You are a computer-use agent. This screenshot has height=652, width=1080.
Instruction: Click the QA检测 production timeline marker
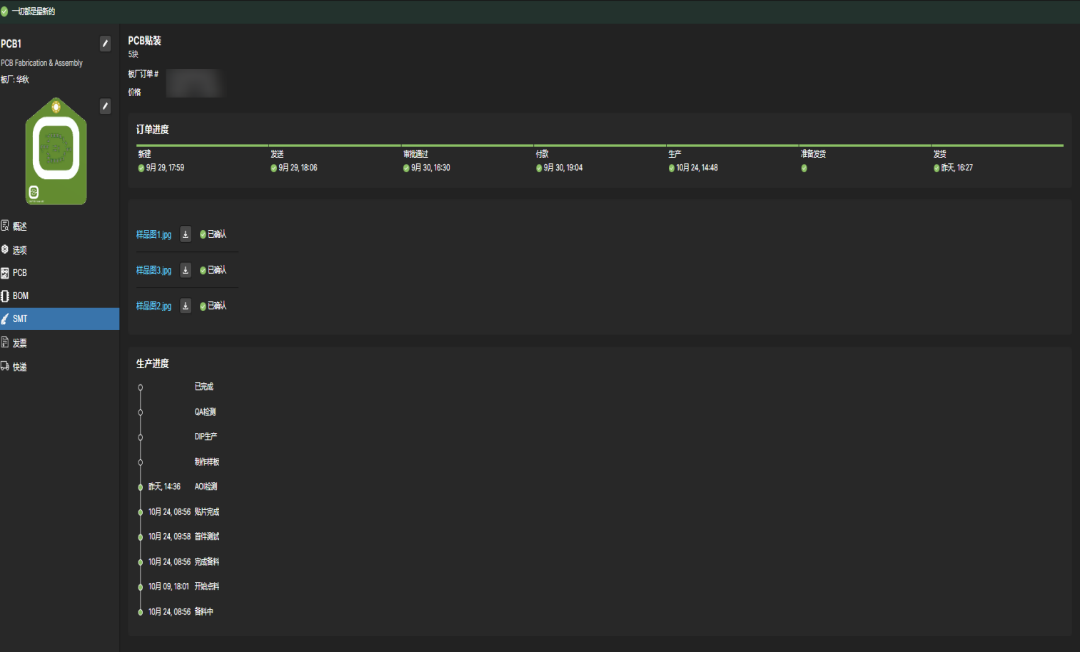(141, 412)
